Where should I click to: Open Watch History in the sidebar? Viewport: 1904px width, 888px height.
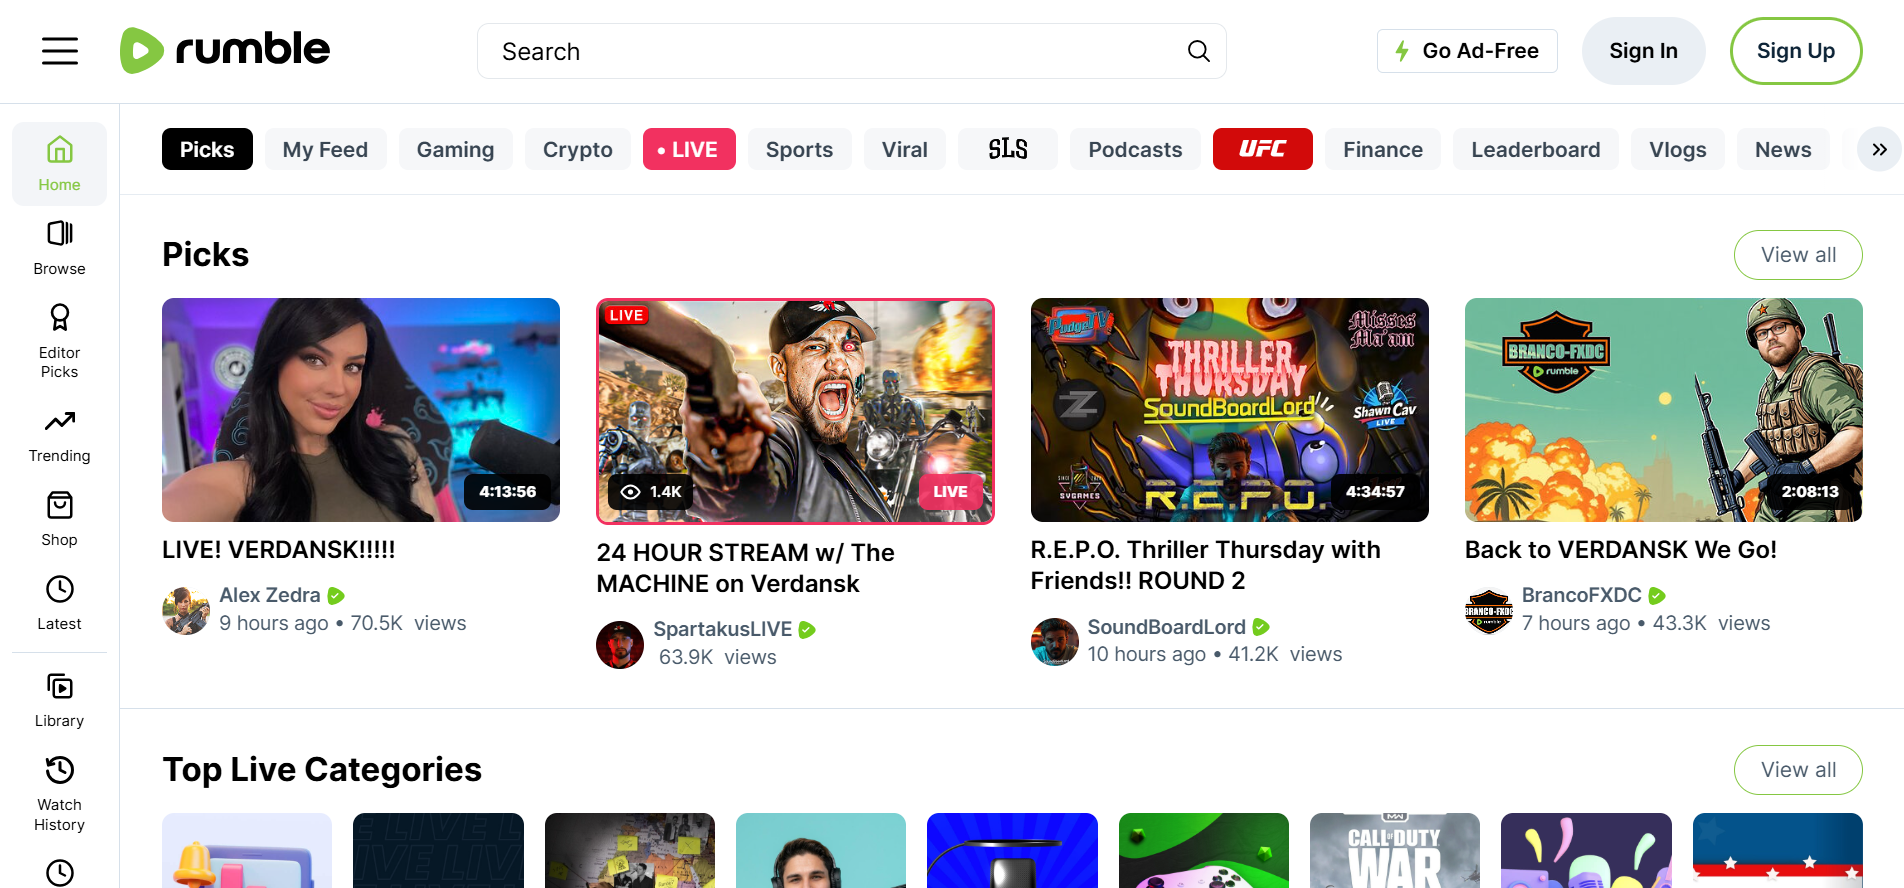click(x=59, y=794)
